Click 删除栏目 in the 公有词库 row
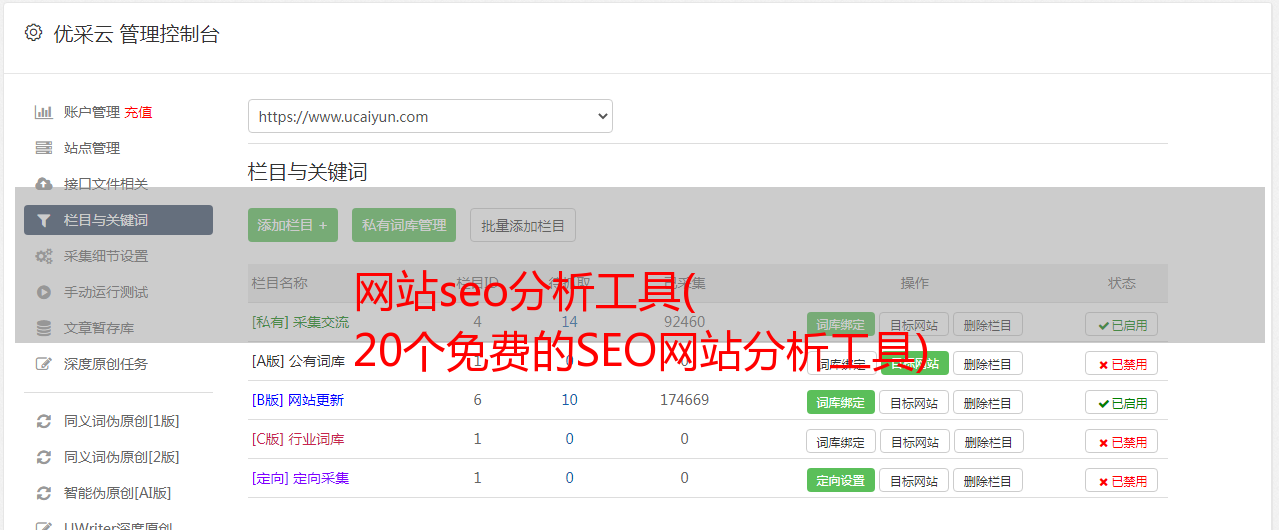Screen dimensions: 1279x530 pos(988,363)
